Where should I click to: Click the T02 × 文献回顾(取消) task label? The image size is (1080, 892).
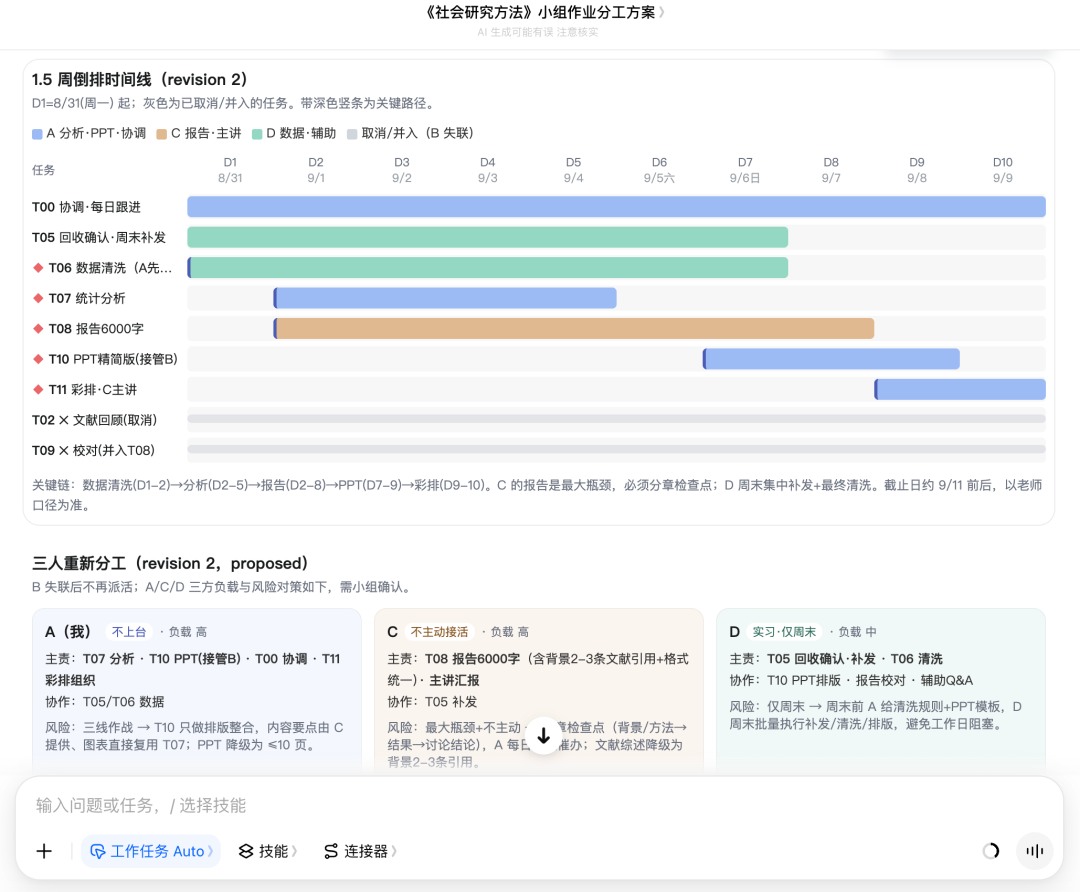pyautogui.click(x=94, y=420)
